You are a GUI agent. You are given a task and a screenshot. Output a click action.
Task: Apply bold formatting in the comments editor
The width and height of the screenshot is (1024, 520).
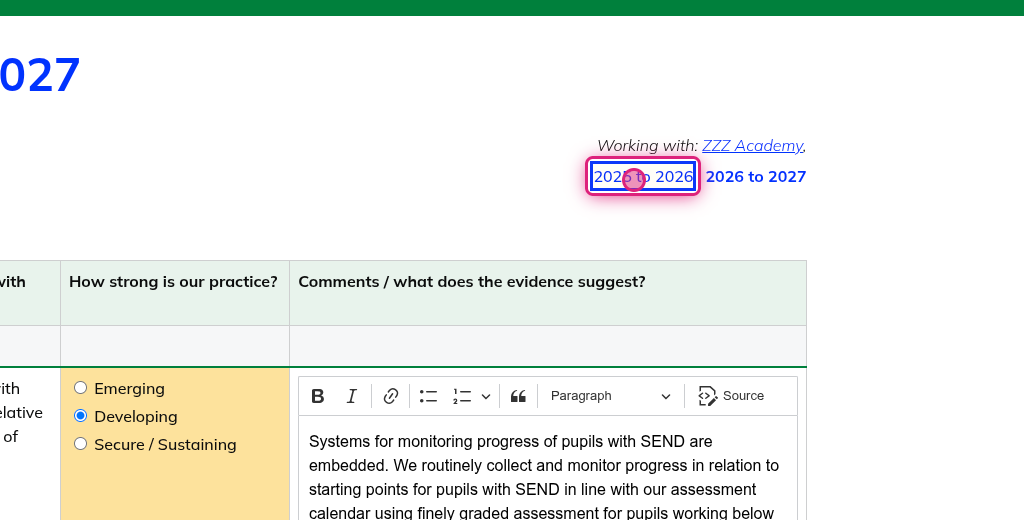tap(317, 396)
